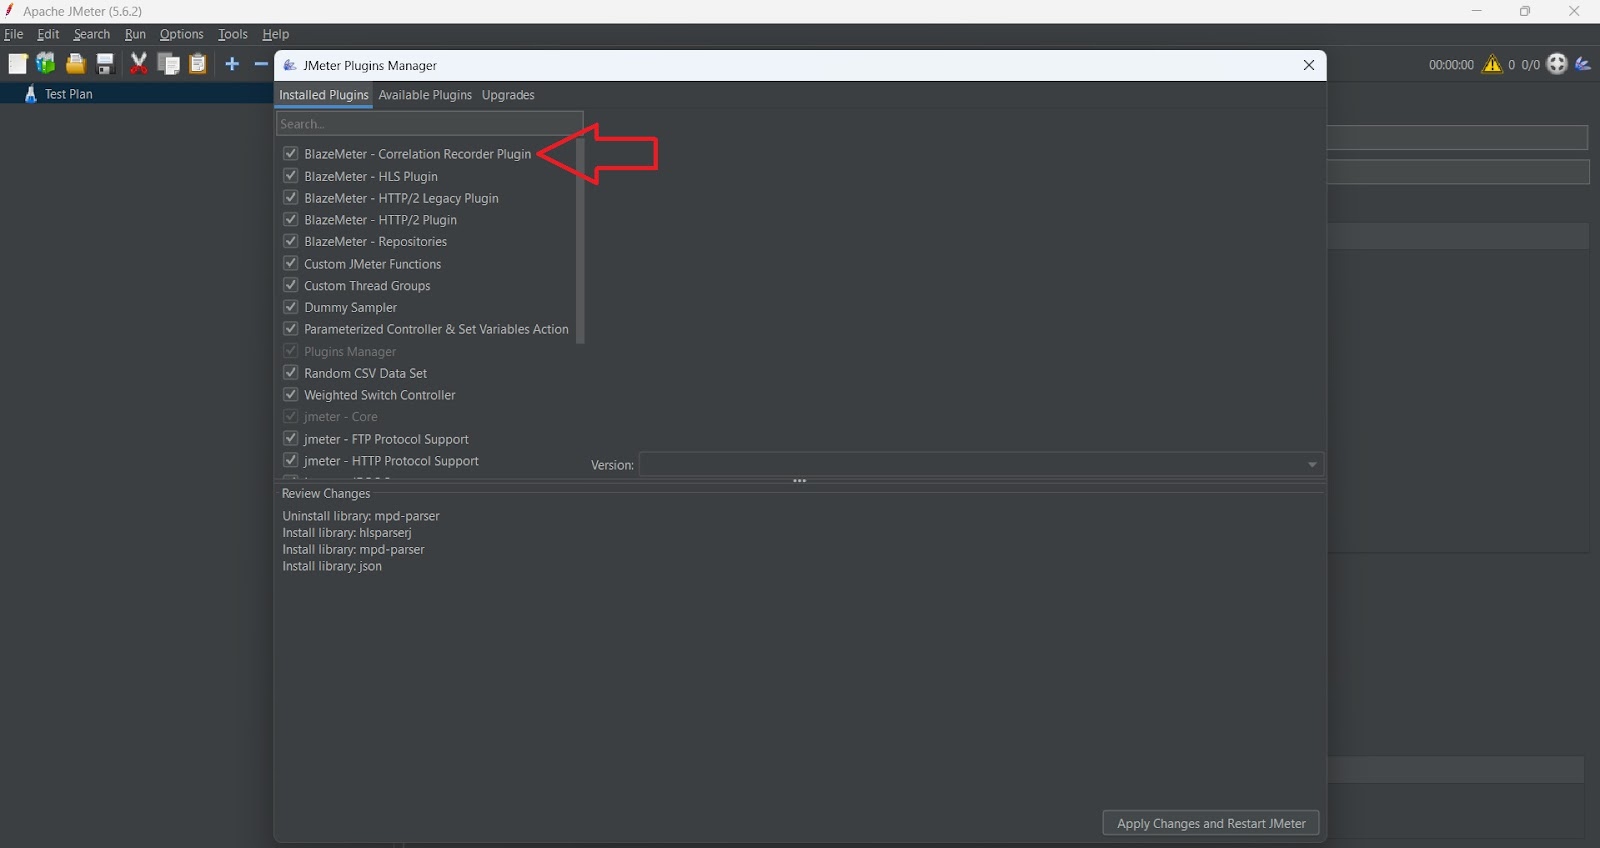Click the Paste clipboard icon

click(198, 64)
